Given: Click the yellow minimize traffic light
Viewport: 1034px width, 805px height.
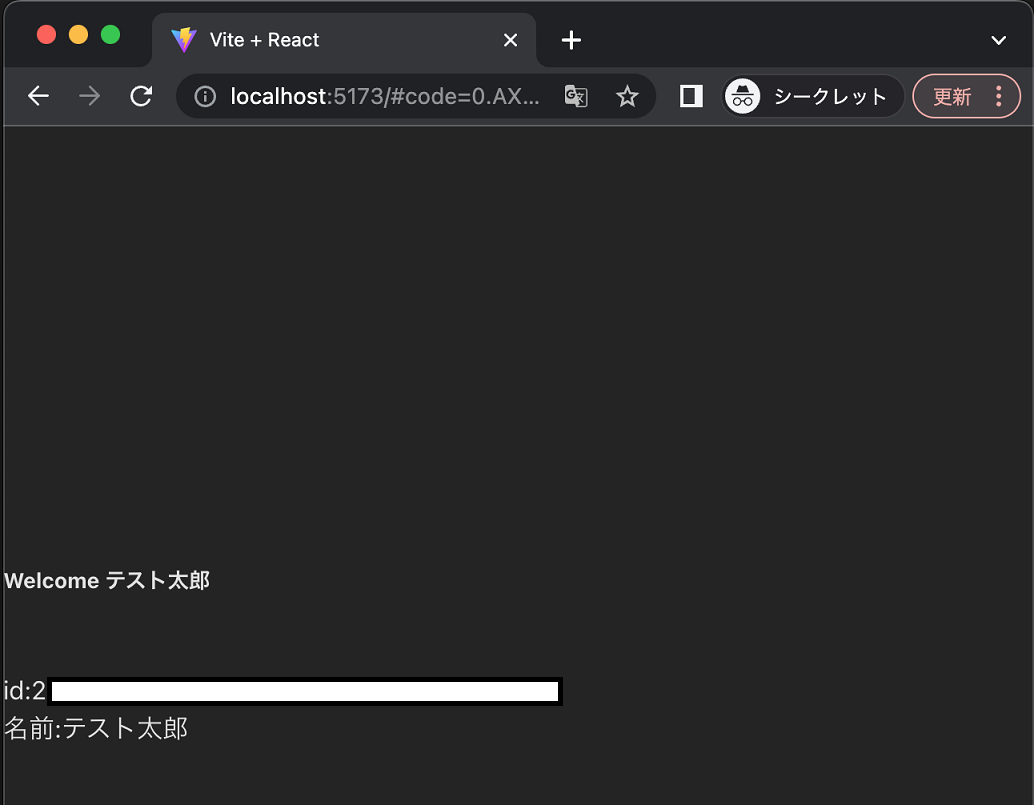Looking at the screenshot, I should [77, 33].
